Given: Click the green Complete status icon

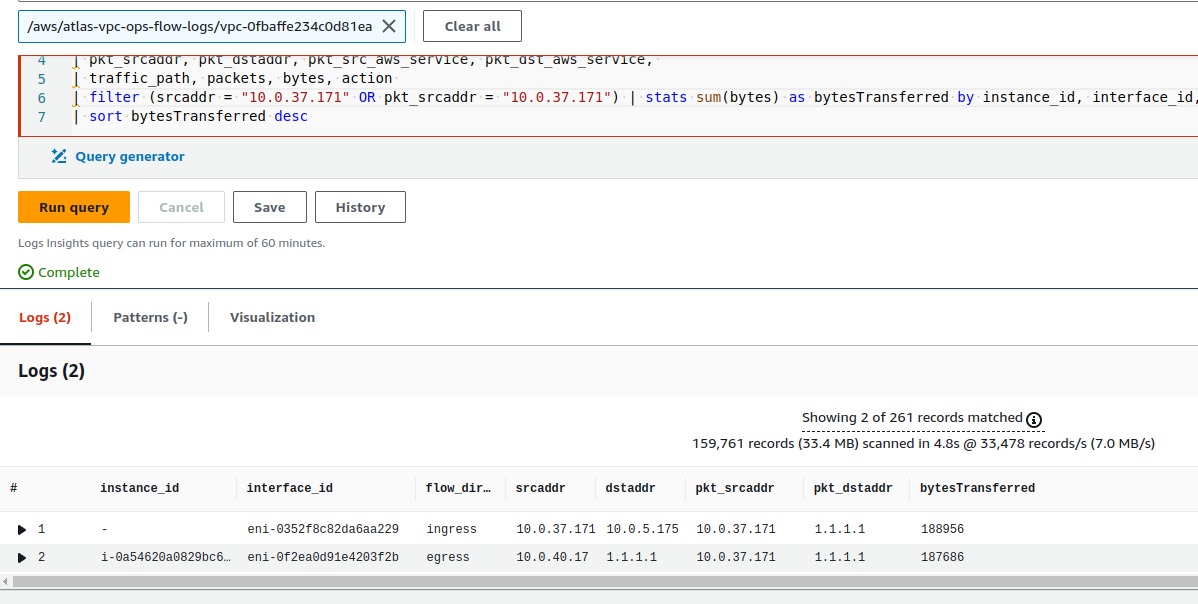Looking at the screenshot, I should 26,273.
